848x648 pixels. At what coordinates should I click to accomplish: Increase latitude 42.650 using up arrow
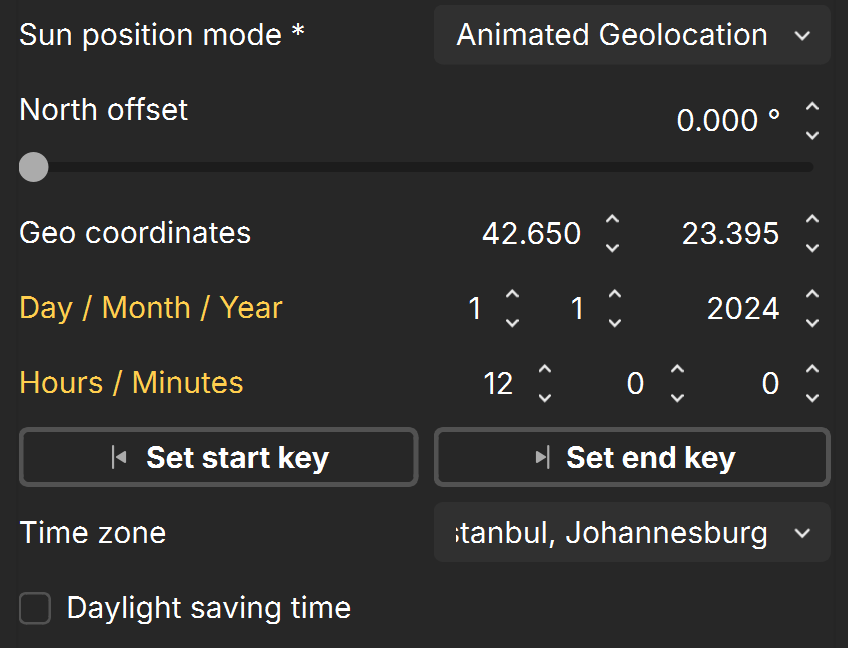point(612,219)
